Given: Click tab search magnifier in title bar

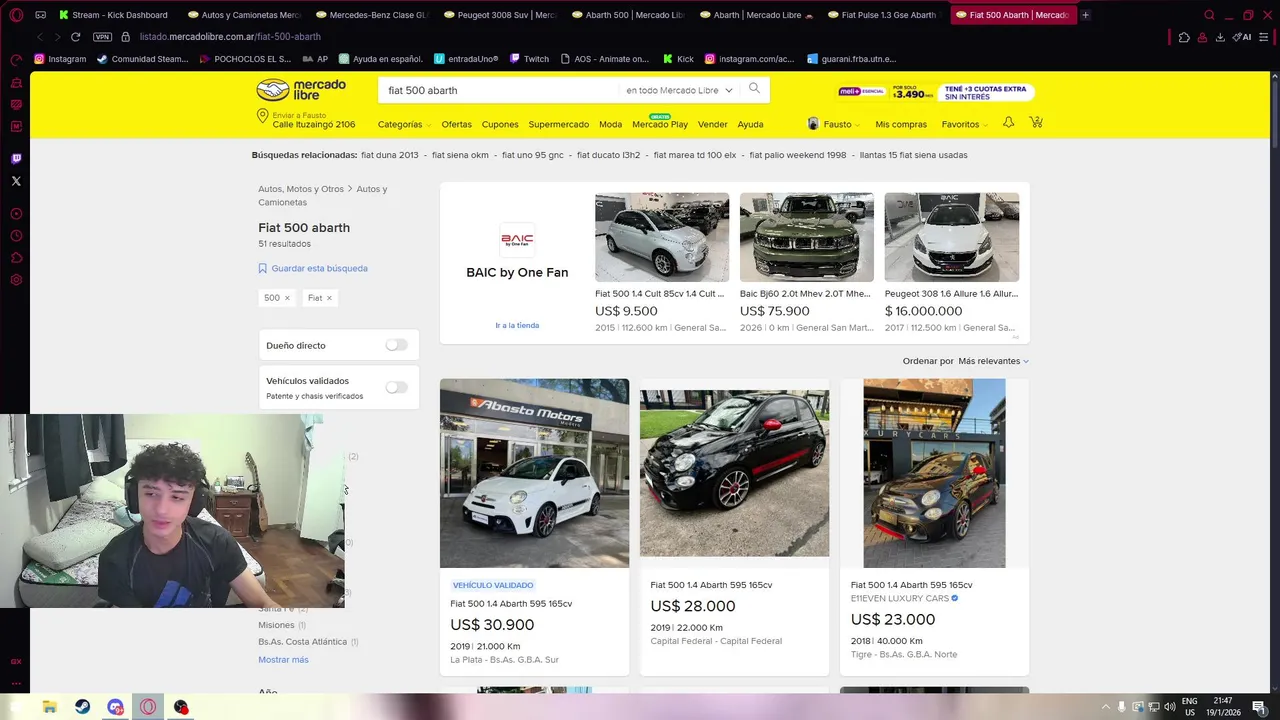Looking at the screenshot, I should (1210, 15).
